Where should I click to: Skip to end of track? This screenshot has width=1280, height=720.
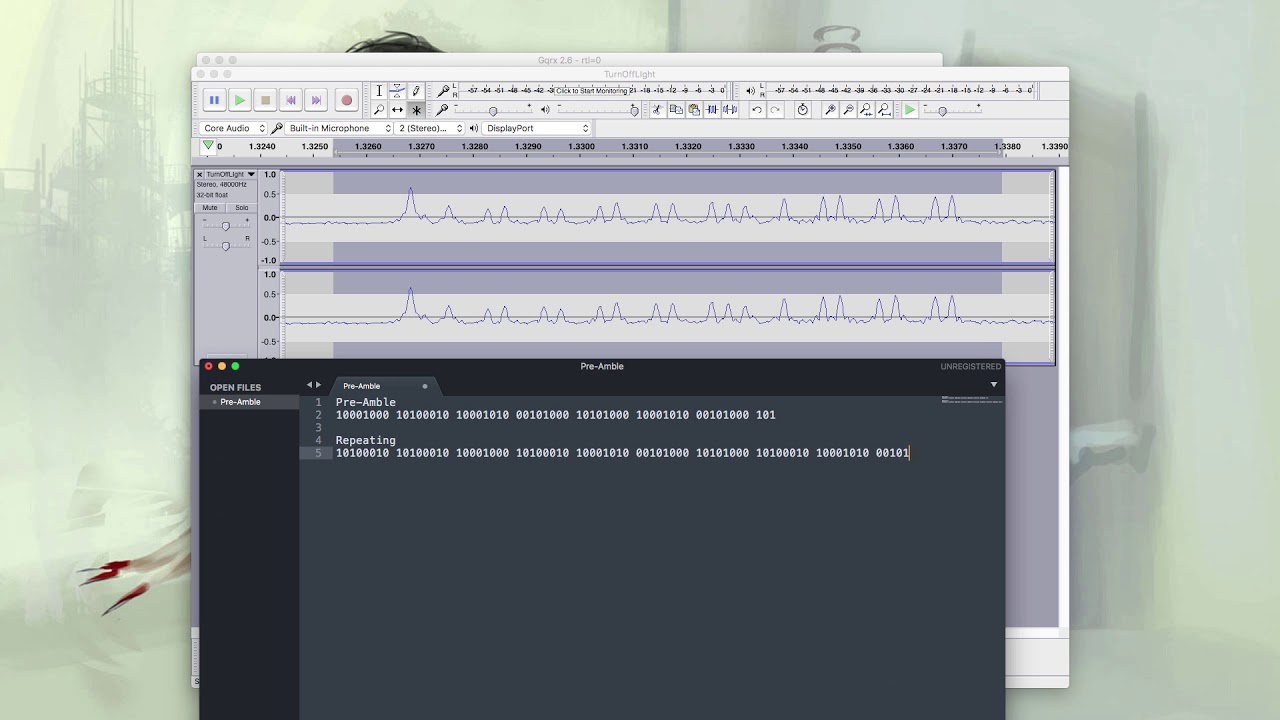pyautogui.click(x=316, y=100)
